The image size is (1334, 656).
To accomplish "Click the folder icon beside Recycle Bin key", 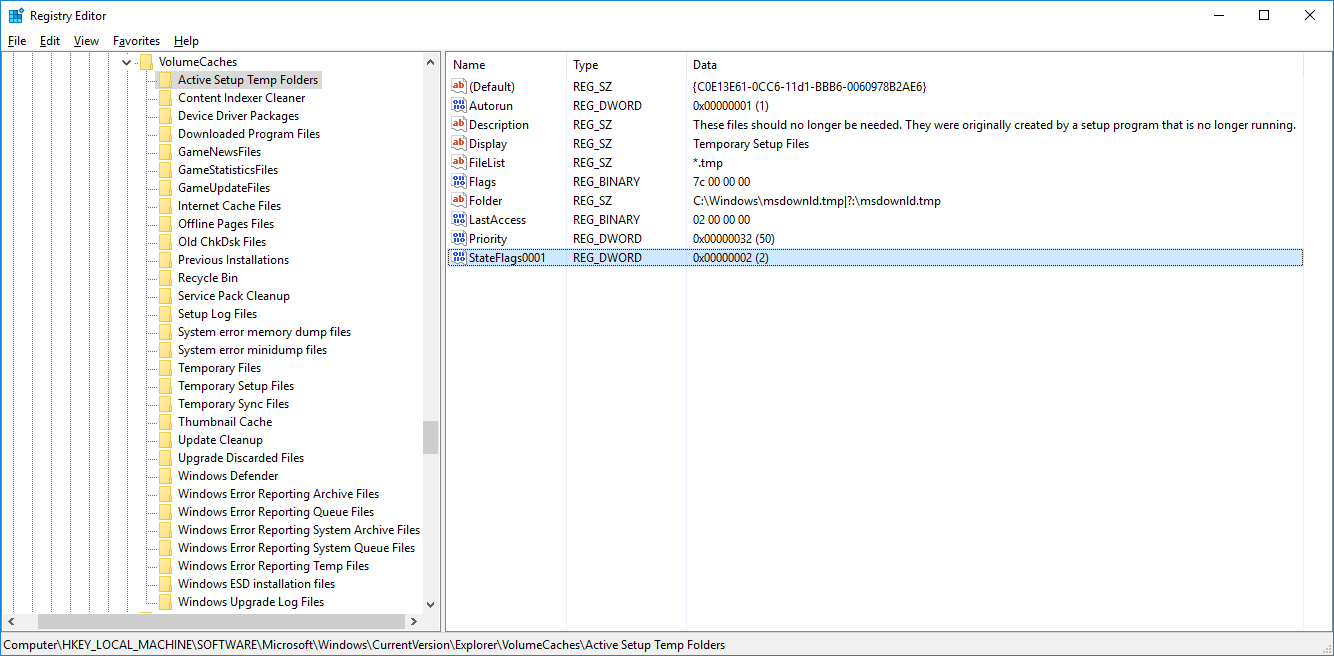I will pyautogui.click(x=165, y=278).
